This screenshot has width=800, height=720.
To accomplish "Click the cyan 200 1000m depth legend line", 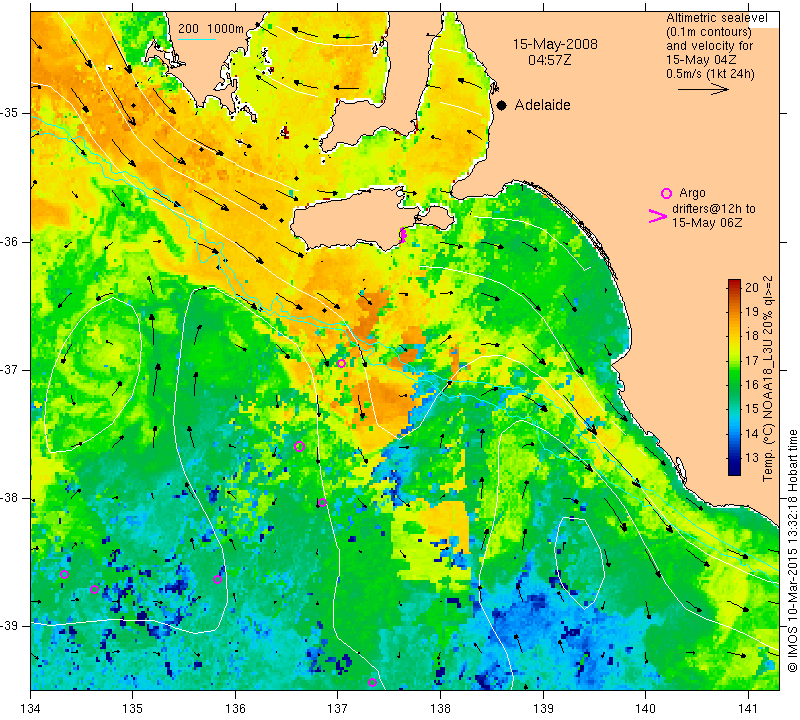I will 197,39.
